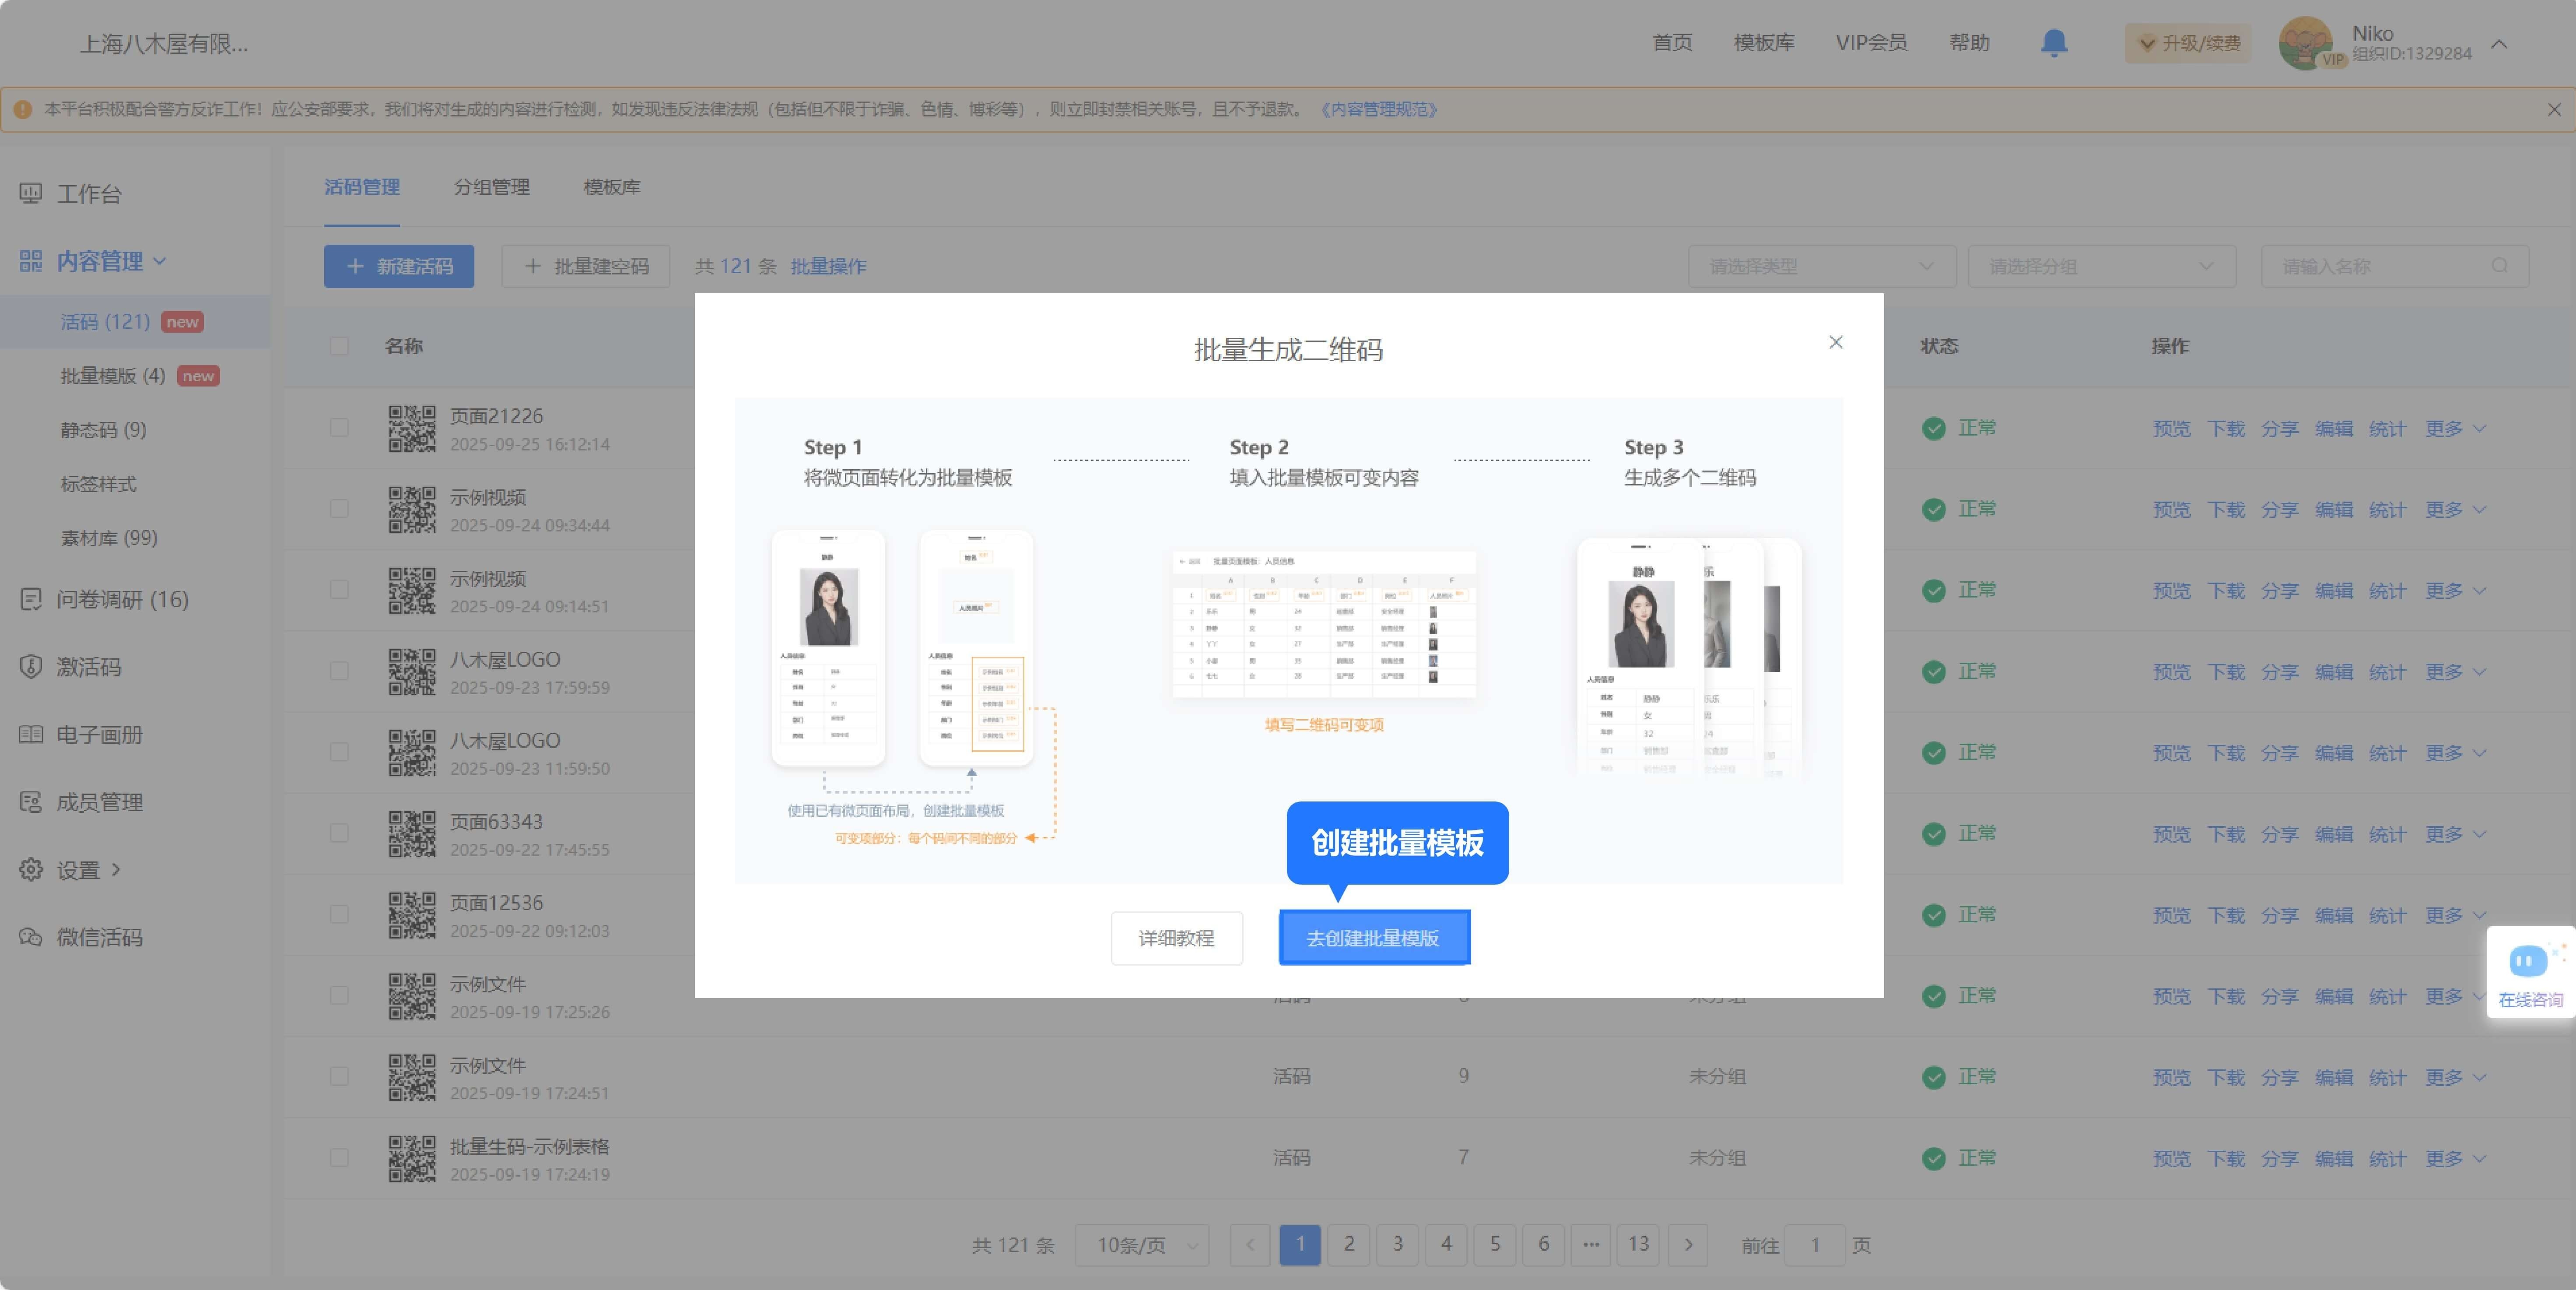Open 电子画册 in the sidebar
Viewport: 2576px width, 1290px height.
tap(98, 735)
